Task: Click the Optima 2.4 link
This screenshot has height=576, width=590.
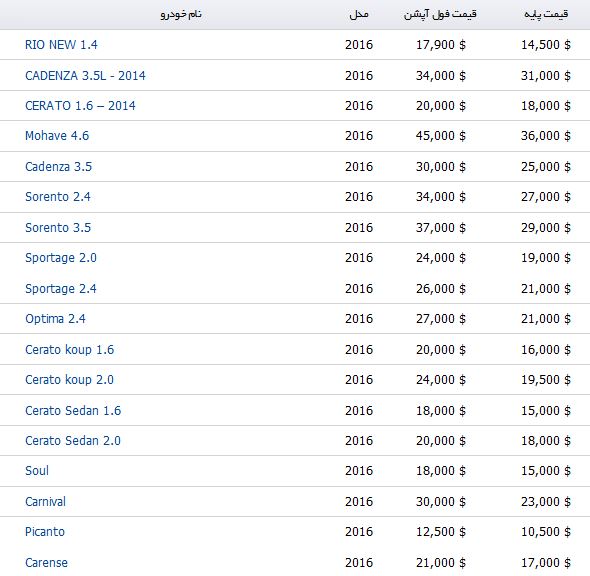Action: coord(55,319)
